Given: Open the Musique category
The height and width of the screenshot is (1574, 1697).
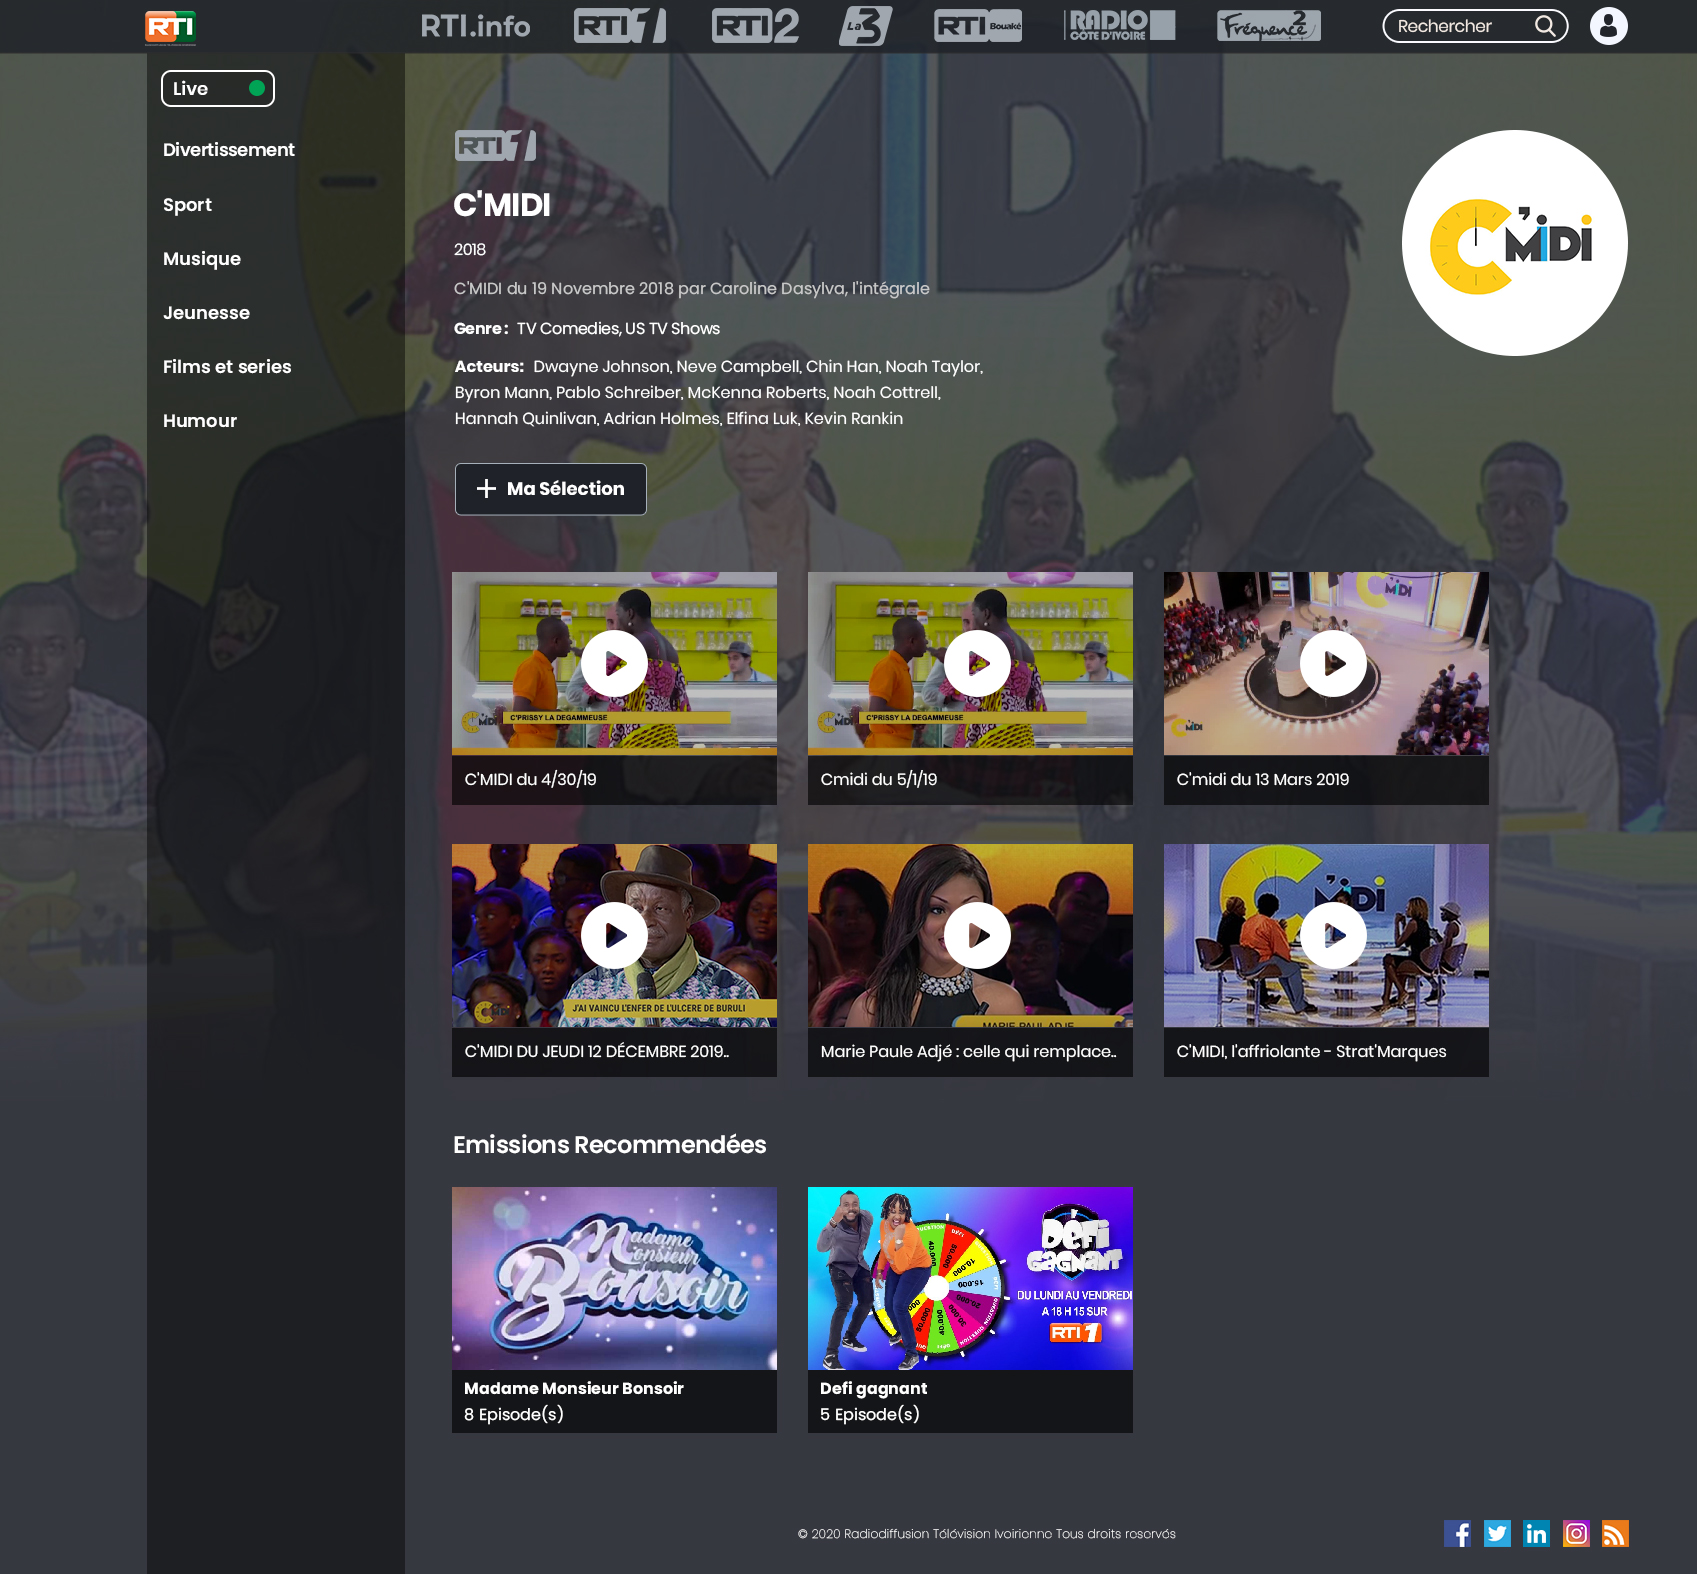Looking at the screenshot, I should click(x=202, y=259).
